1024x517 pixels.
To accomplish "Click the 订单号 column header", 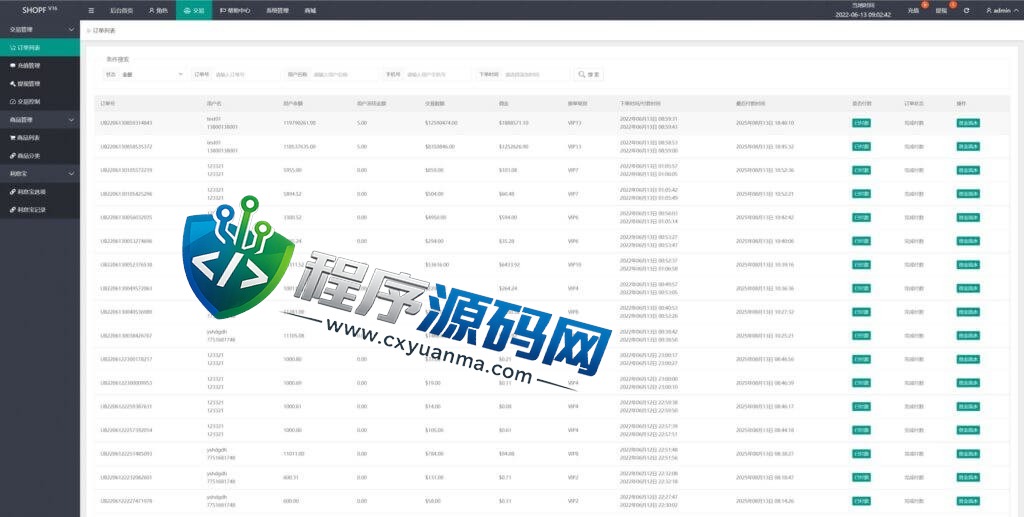I will pyautogui.click(x=107, y=104).
